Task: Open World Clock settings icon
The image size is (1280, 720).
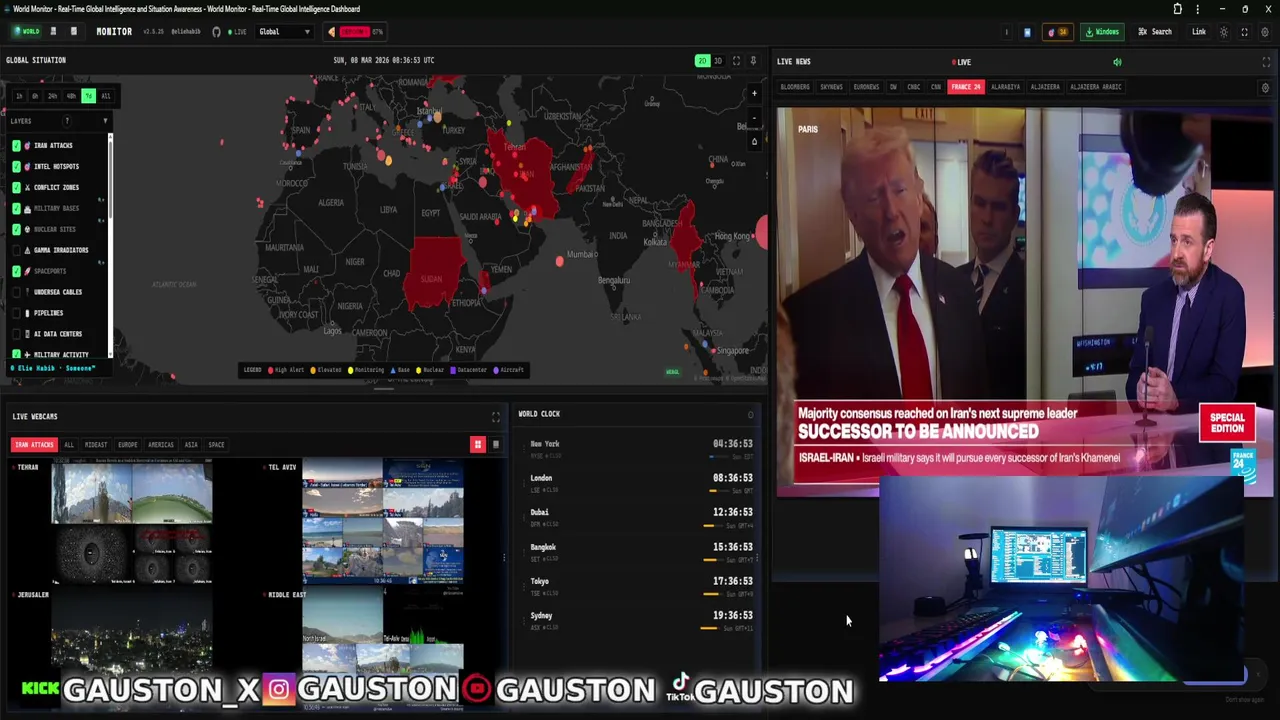Action: pyautogui.click(x=750, y=415)
